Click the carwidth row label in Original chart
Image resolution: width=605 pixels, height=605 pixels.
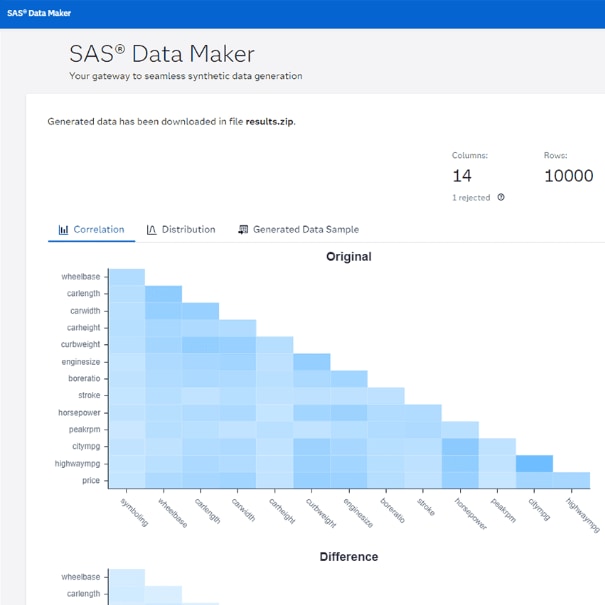point(85,311)
